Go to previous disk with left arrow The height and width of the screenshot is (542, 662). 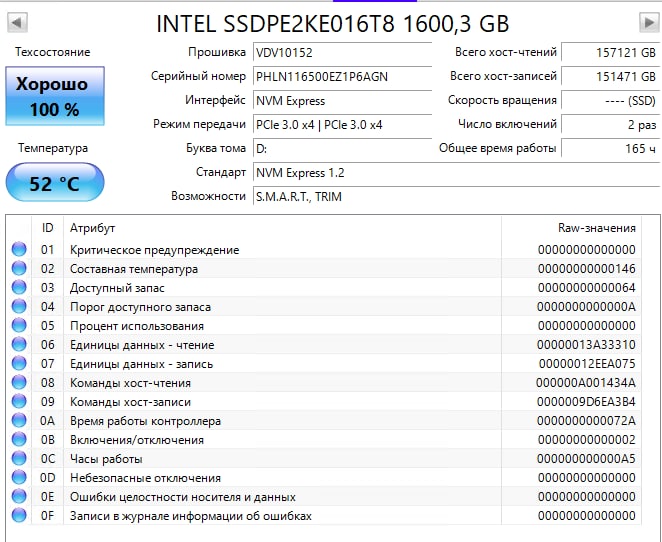click(17, 22)
